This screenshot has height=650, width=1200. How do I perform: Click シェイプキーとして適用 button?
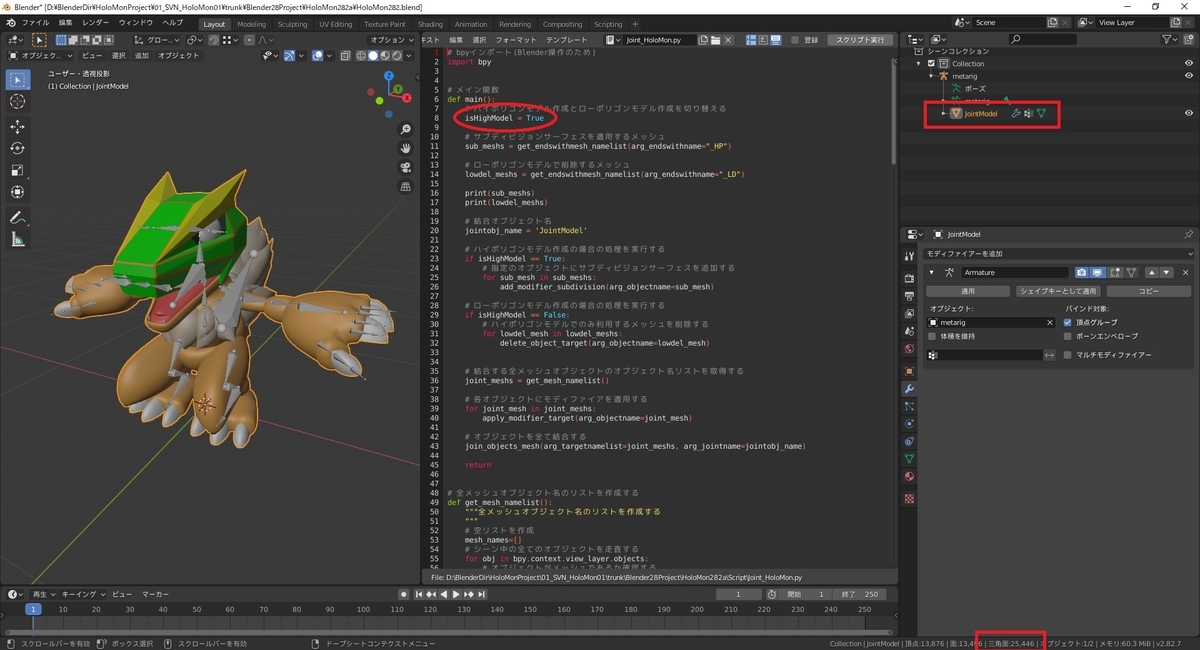coord(1057,291)
